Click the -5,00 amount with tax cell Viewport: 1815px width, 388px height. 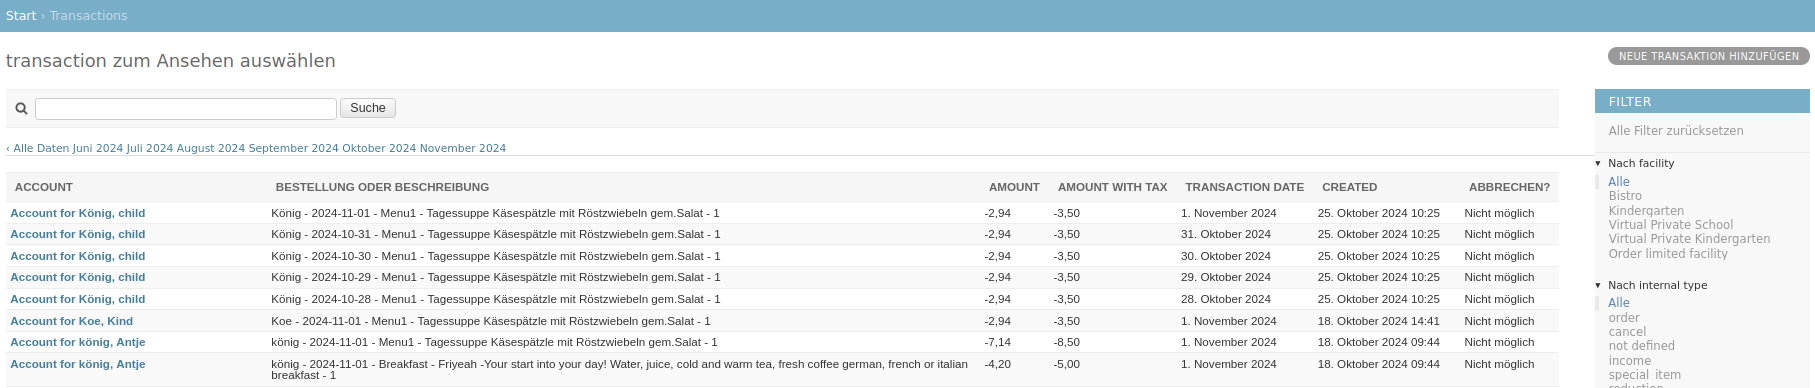(1067, 364)
